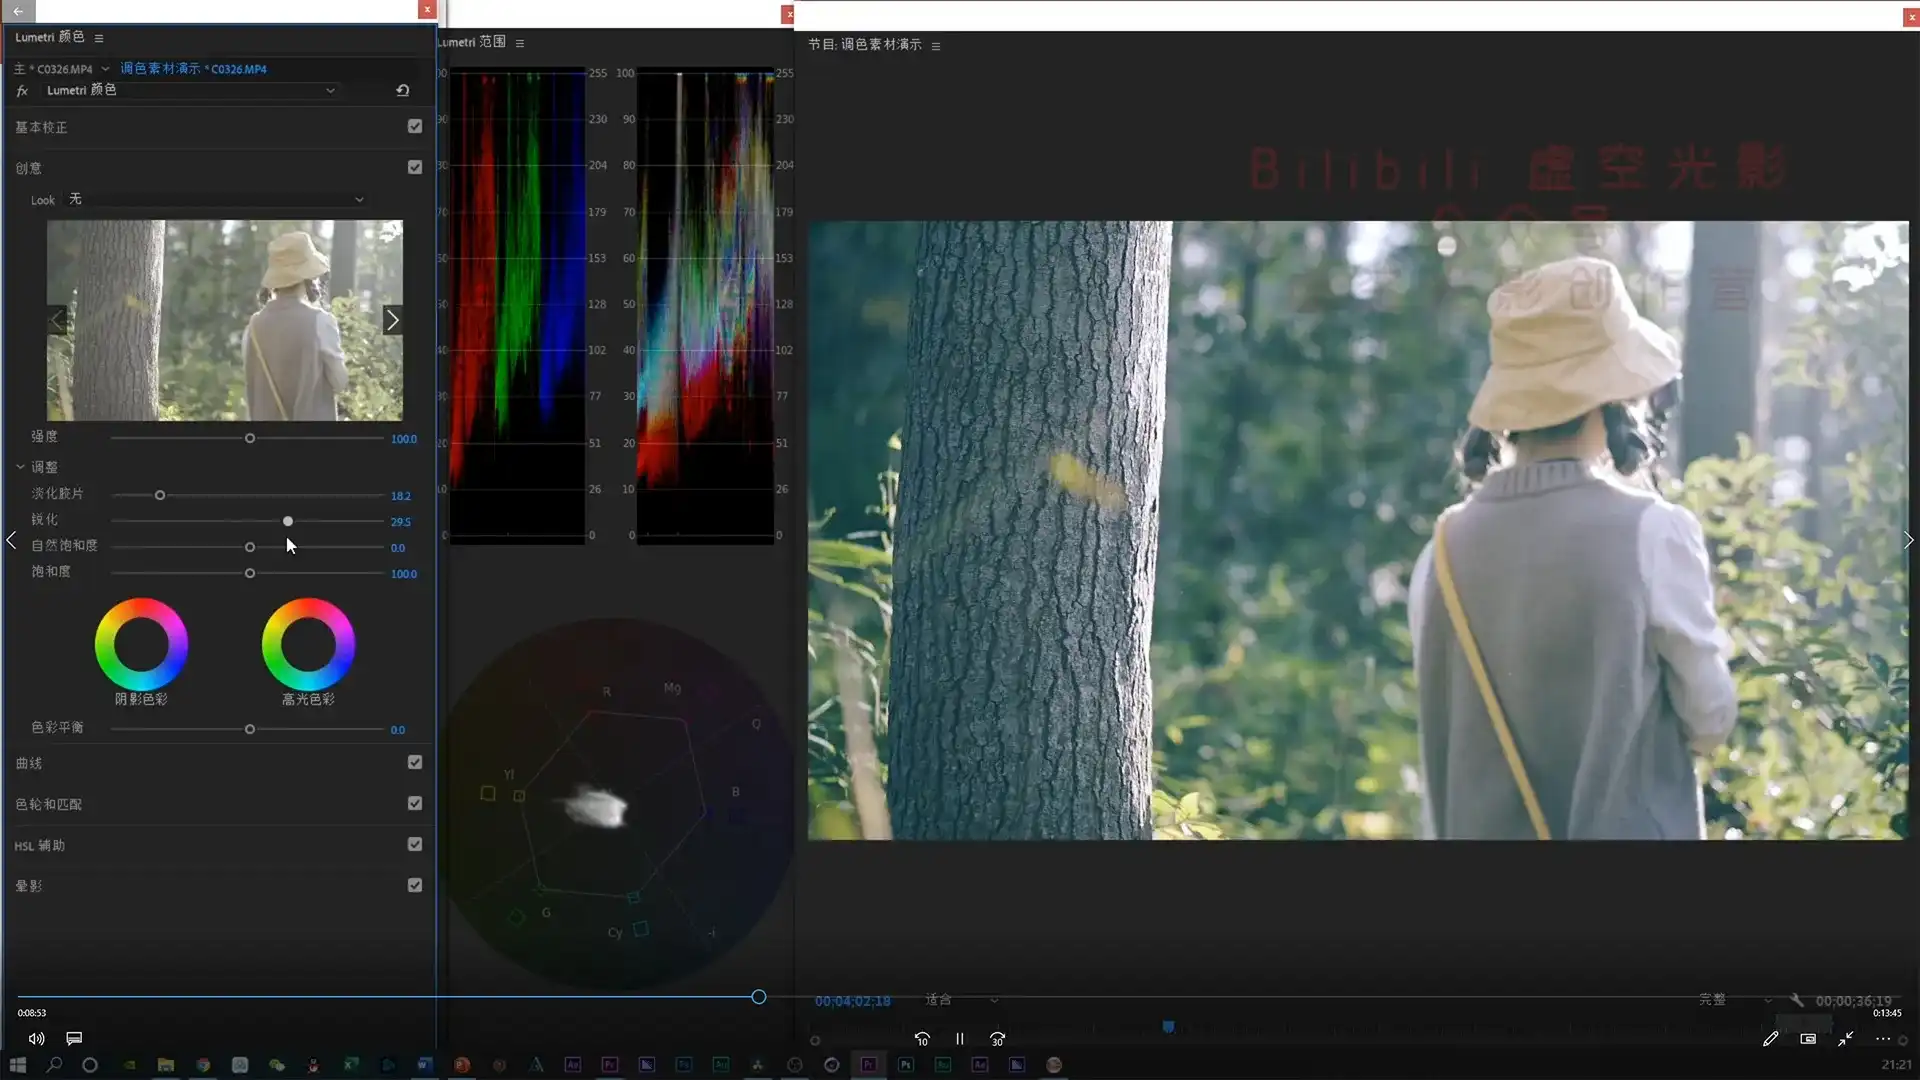The image size is (1920, 1080).
Task: Collapse the 调整 section chevron
Action: (x=20, y=467)
